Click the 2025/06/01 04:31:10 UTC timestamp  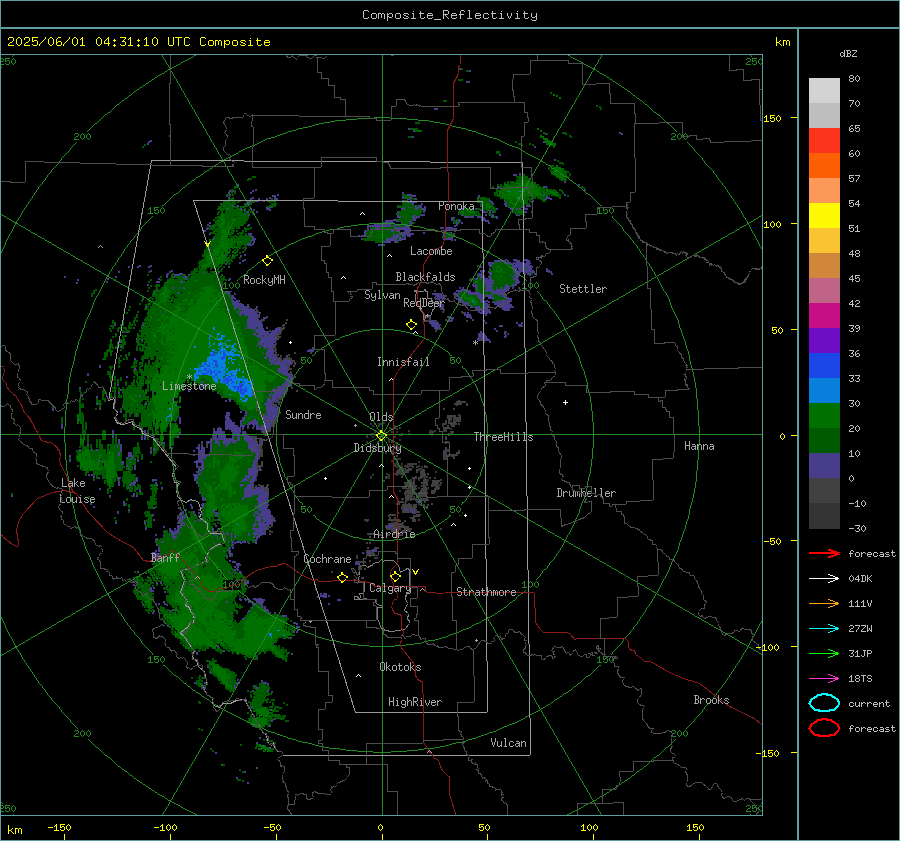pos(138,42)
